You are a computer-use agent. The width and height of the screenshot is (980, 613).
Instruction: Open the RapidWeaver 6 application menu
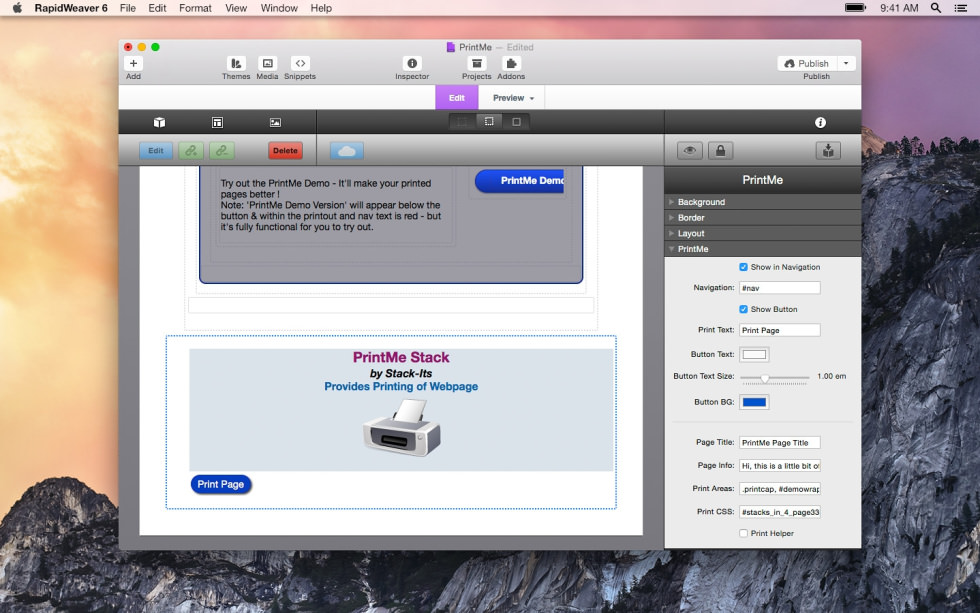coord(71,8)
